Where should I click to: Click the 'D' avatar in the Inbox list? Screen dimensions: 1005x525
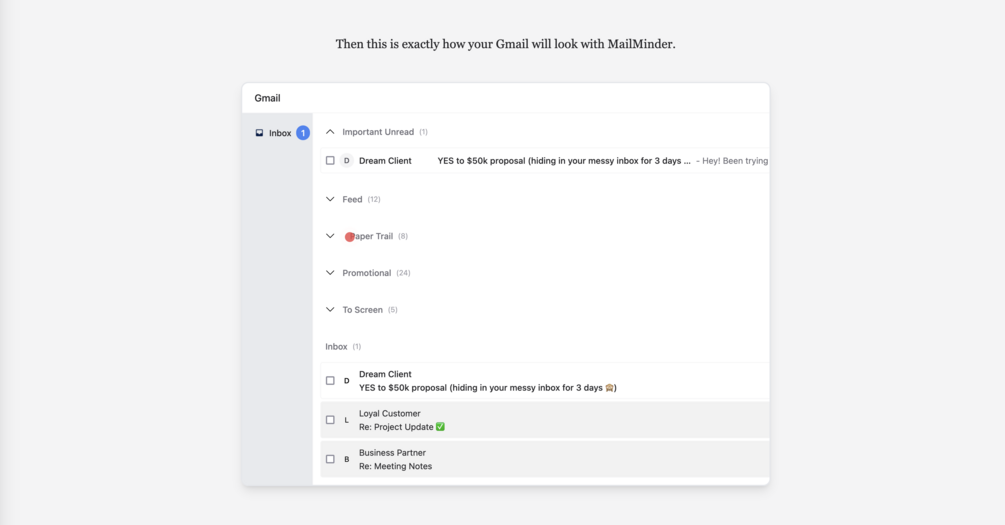pyautogui.click(x=347, y=381)
